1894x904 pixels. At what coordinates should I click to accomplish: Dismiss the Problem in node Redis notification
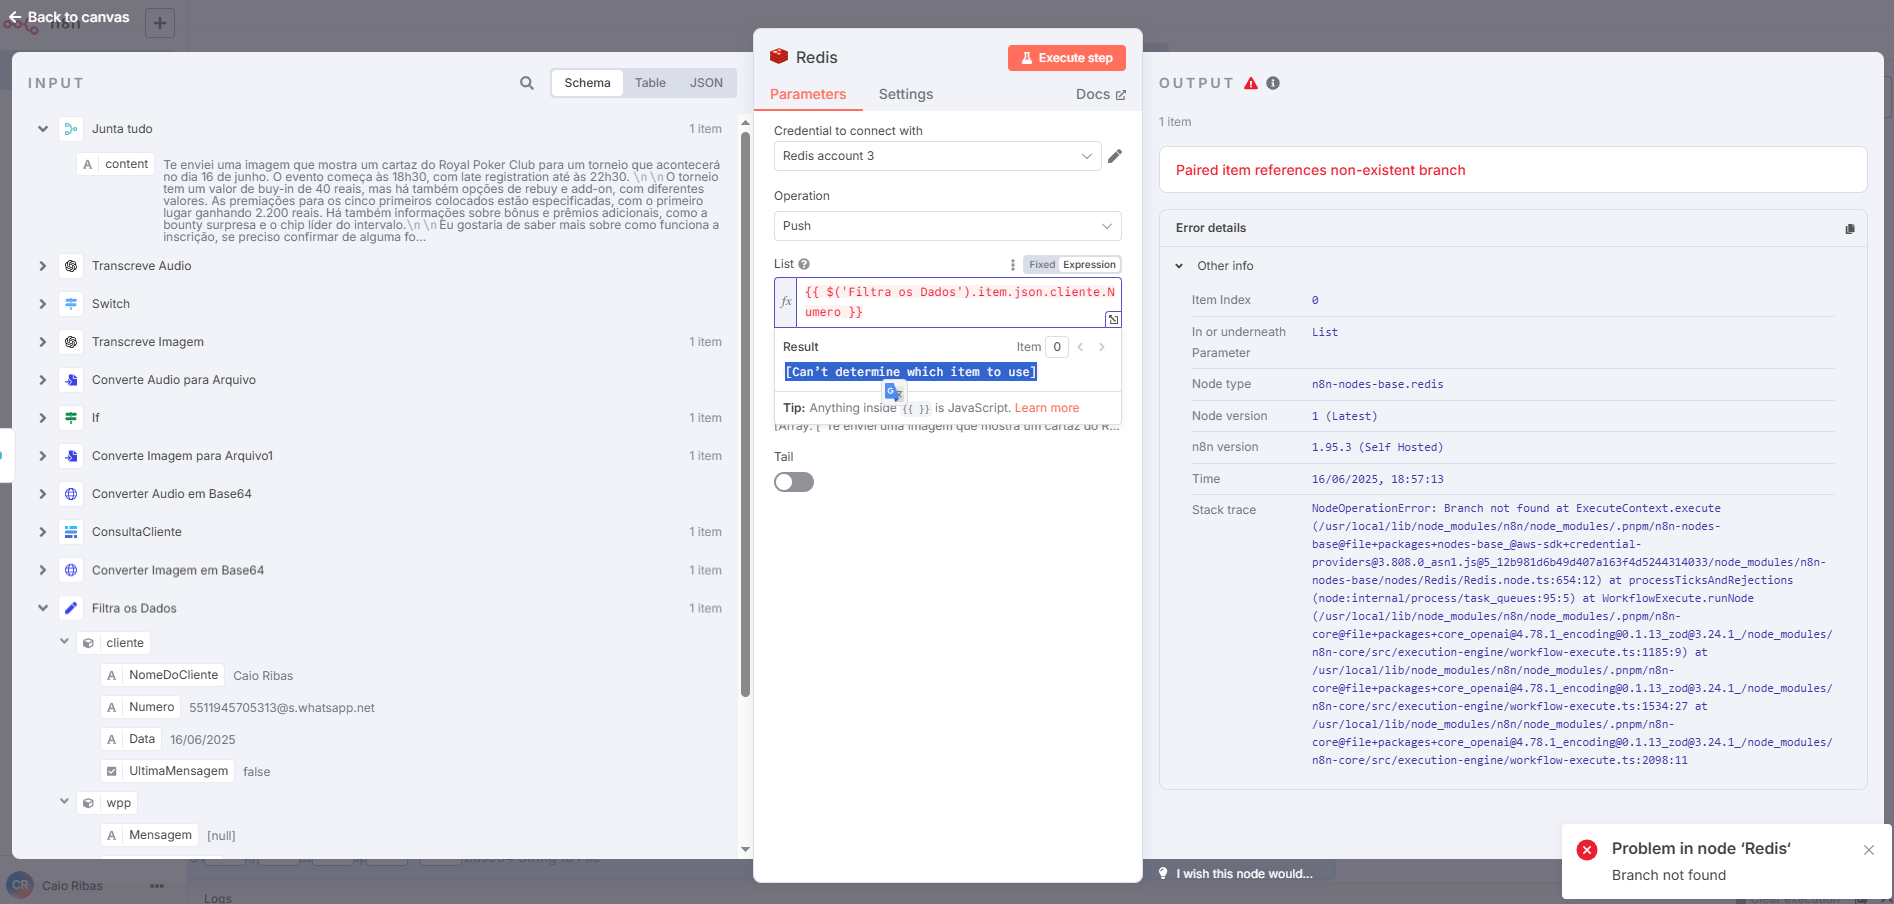[x=1869, y=850]
